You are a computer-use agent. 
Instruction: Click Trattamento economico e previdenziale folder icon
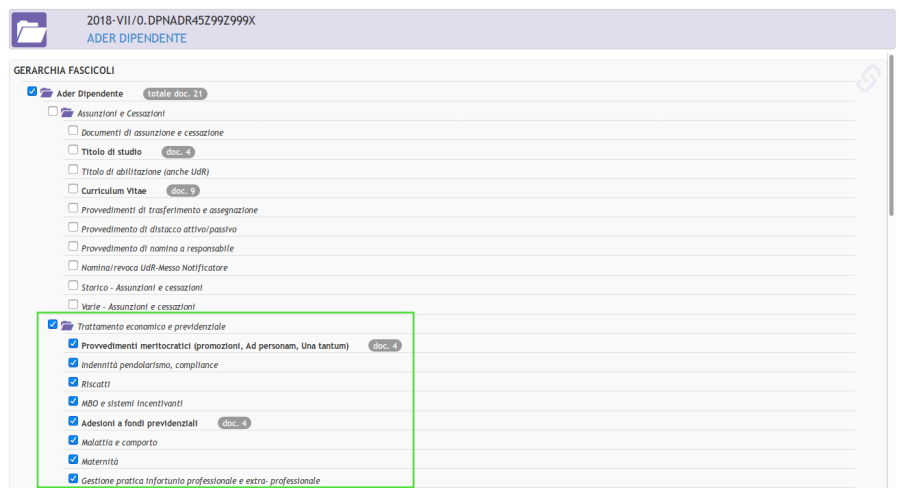(x=67, y=326)
